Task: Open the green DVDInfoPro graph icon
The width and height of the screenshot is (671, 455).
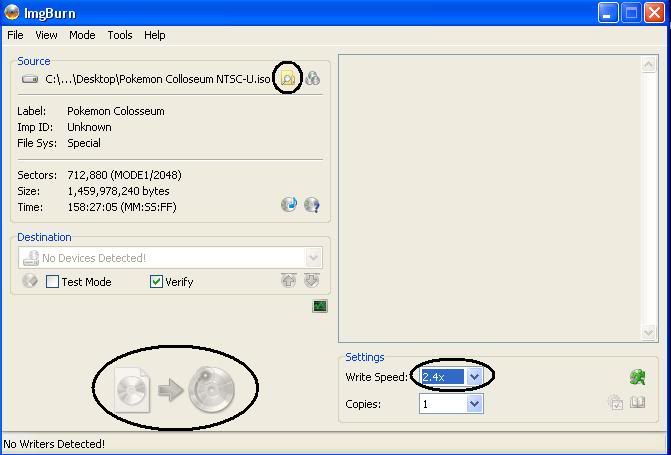Action: click(x=320, y=306)
